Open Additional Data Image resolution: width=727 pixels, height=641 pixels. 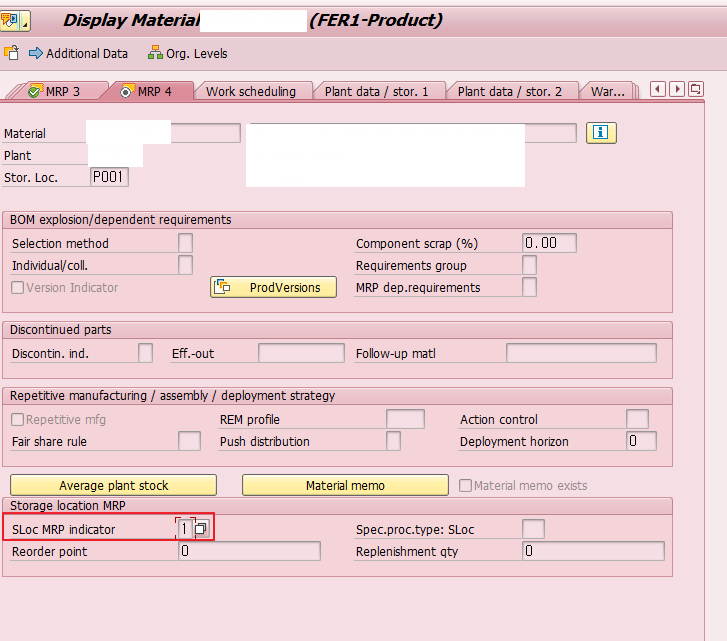78,54
